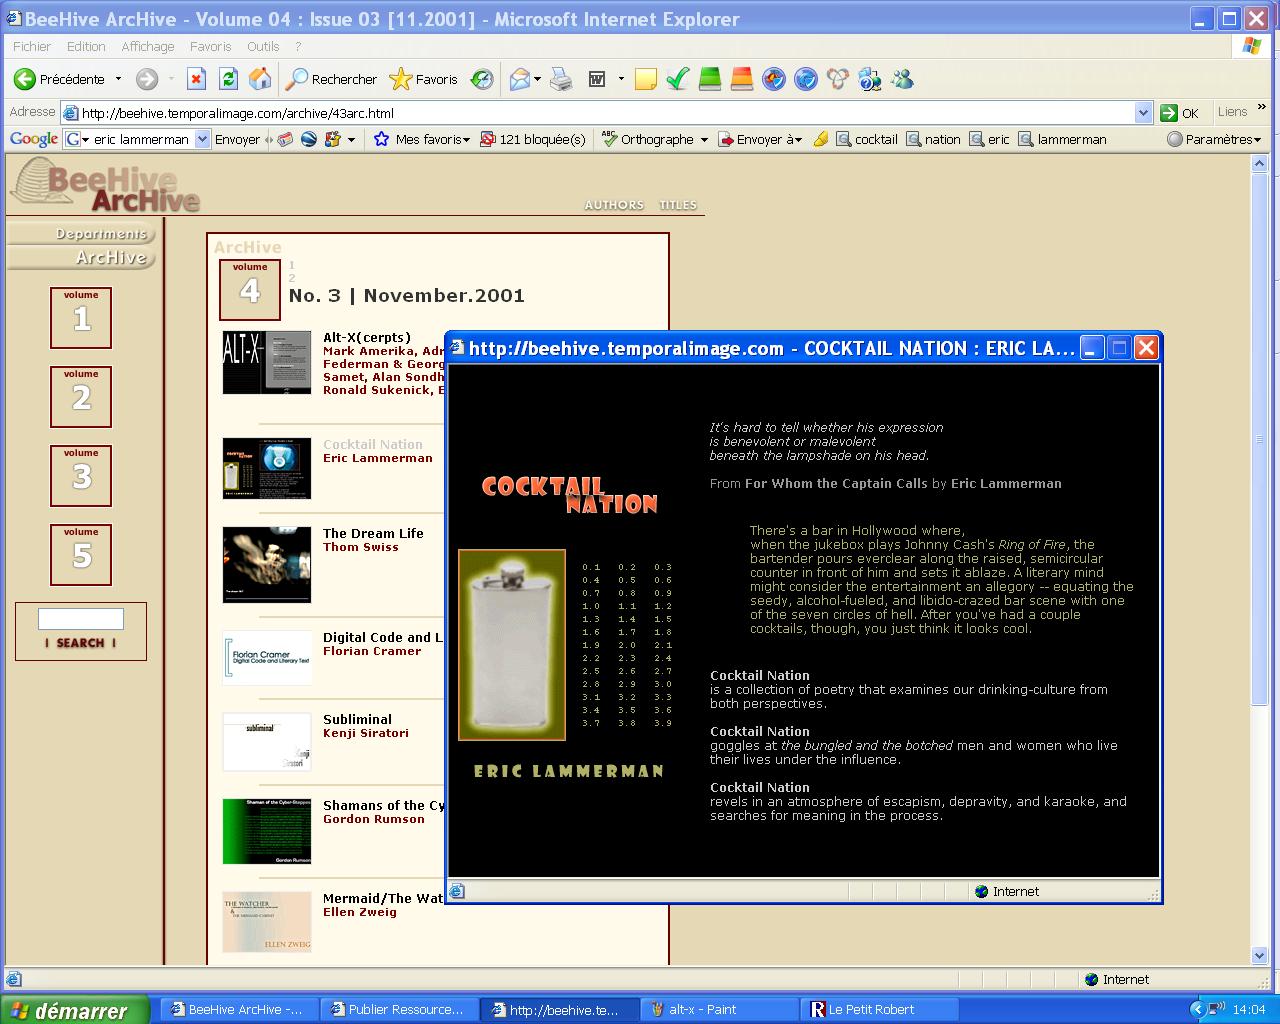Click the Google logo on the toolbar
Image resolution: width=1280 pixels, height=1024 pixels.
[34, 140]
